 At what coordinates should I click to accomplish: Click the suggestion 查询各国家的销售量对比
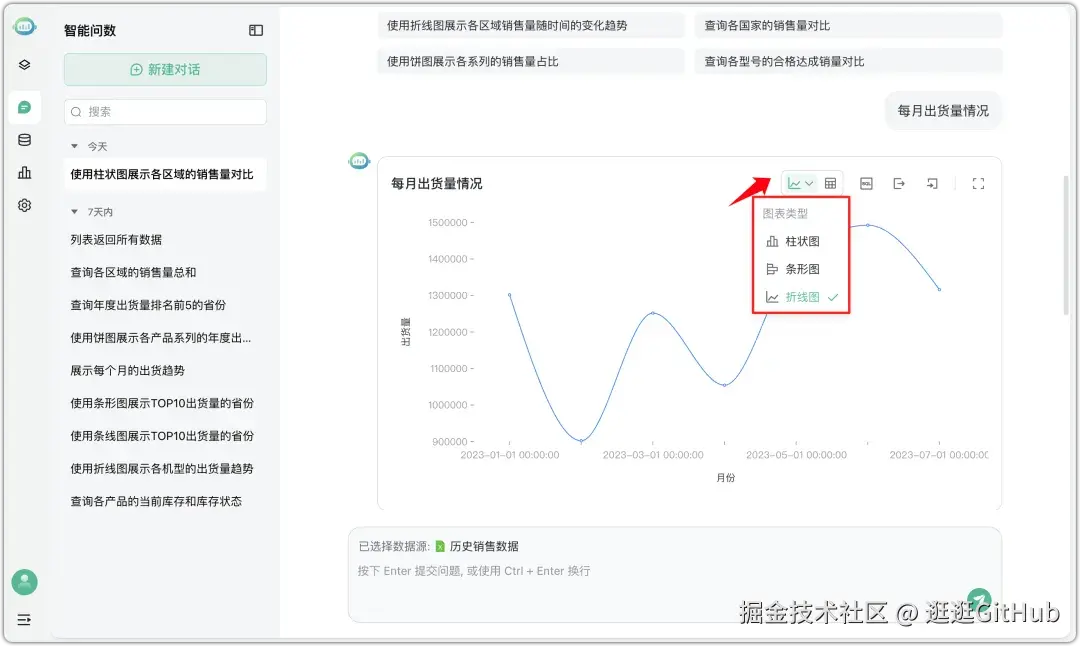(x=848, y=25)
